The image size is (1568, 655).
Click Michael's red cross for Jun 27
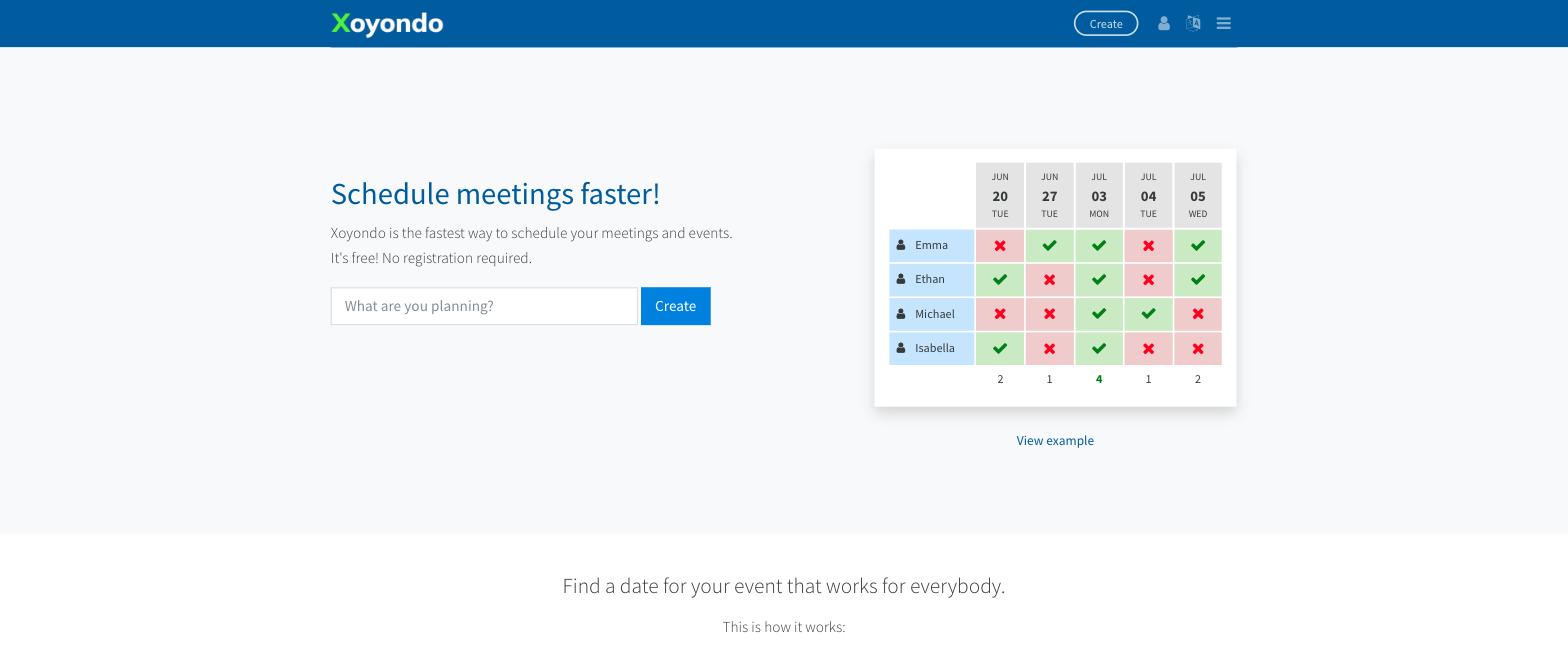(1049, 314)
